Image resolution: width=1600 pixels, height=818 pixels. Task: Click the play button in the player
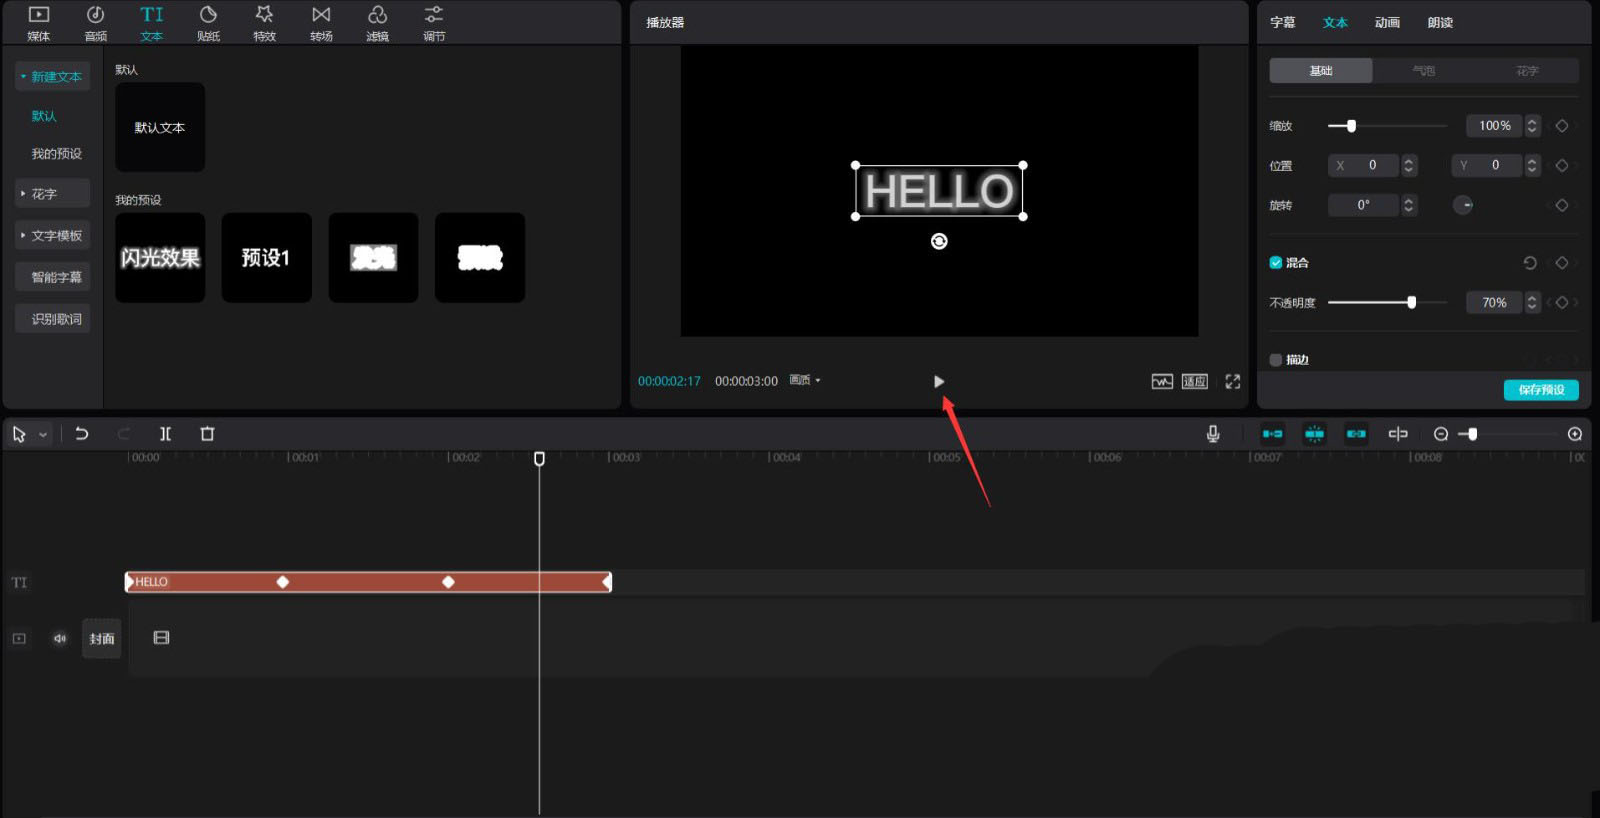(938, 381)
